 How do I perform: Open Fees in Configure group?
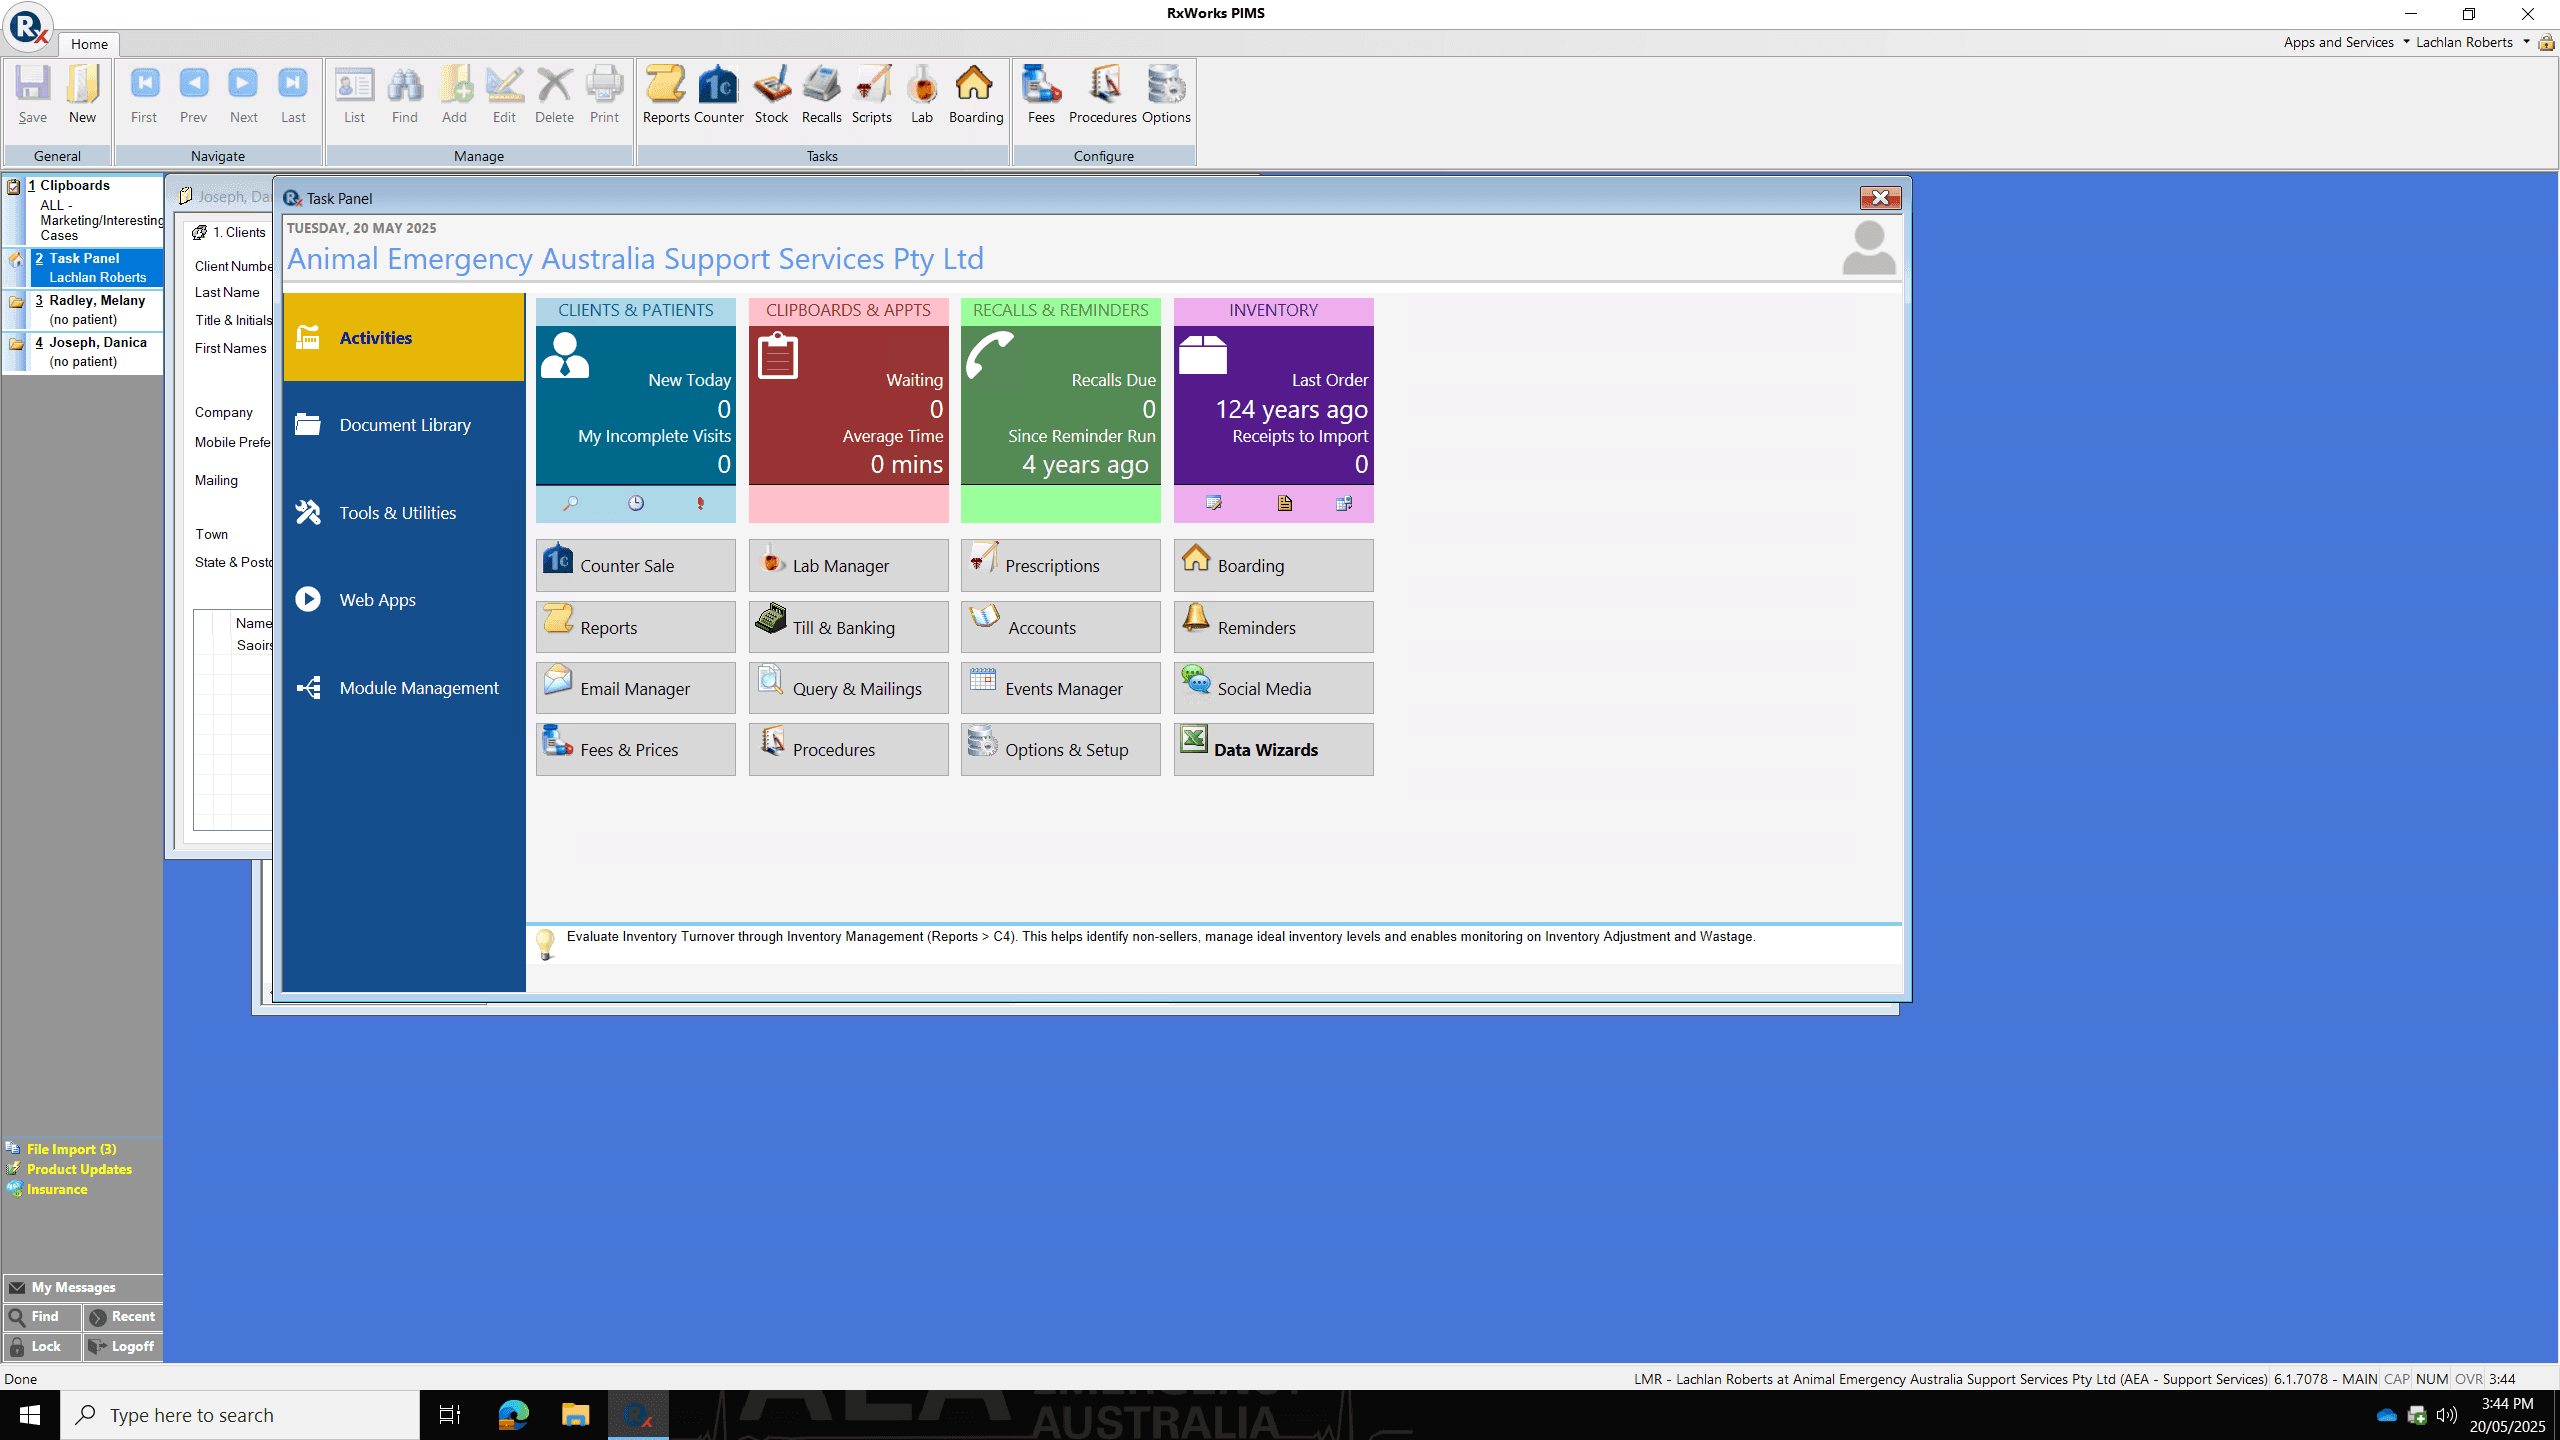[1041, 95]
